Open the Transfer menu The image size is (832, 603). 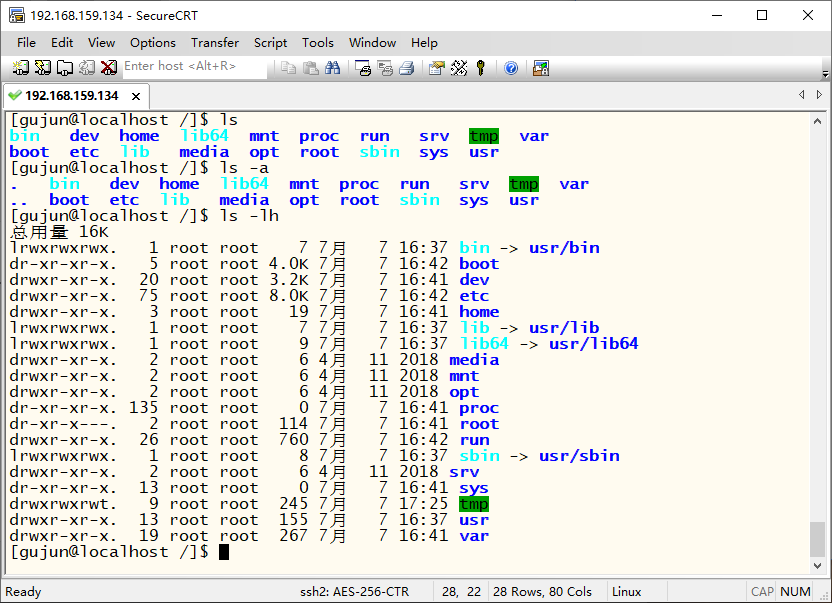(x=215, y=43)
